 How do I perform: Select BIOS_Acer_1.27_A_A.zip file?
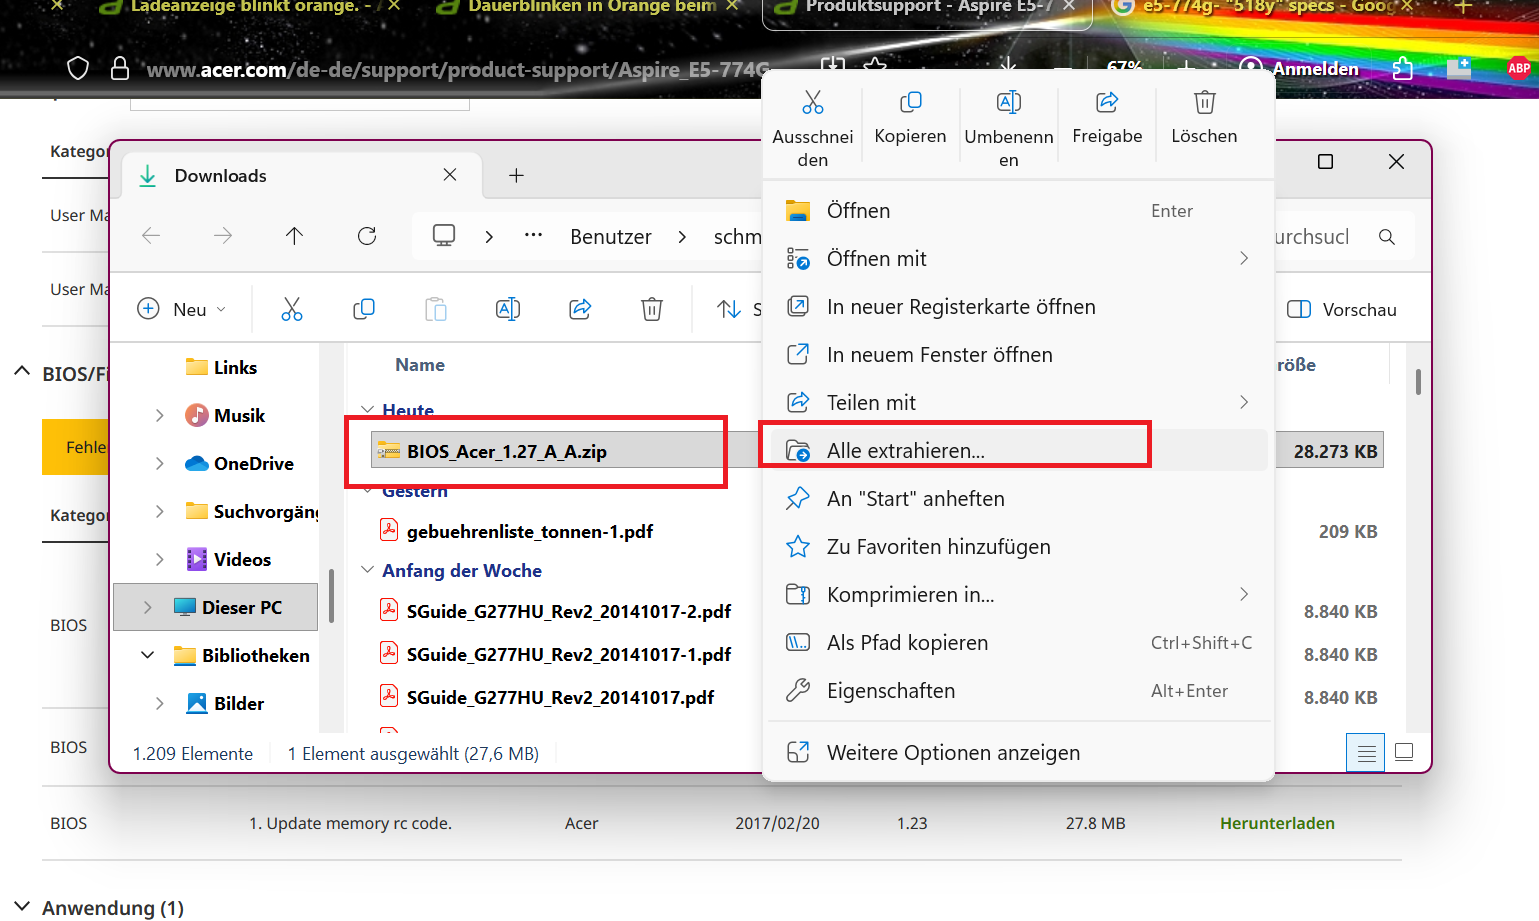tap(507, 452)
